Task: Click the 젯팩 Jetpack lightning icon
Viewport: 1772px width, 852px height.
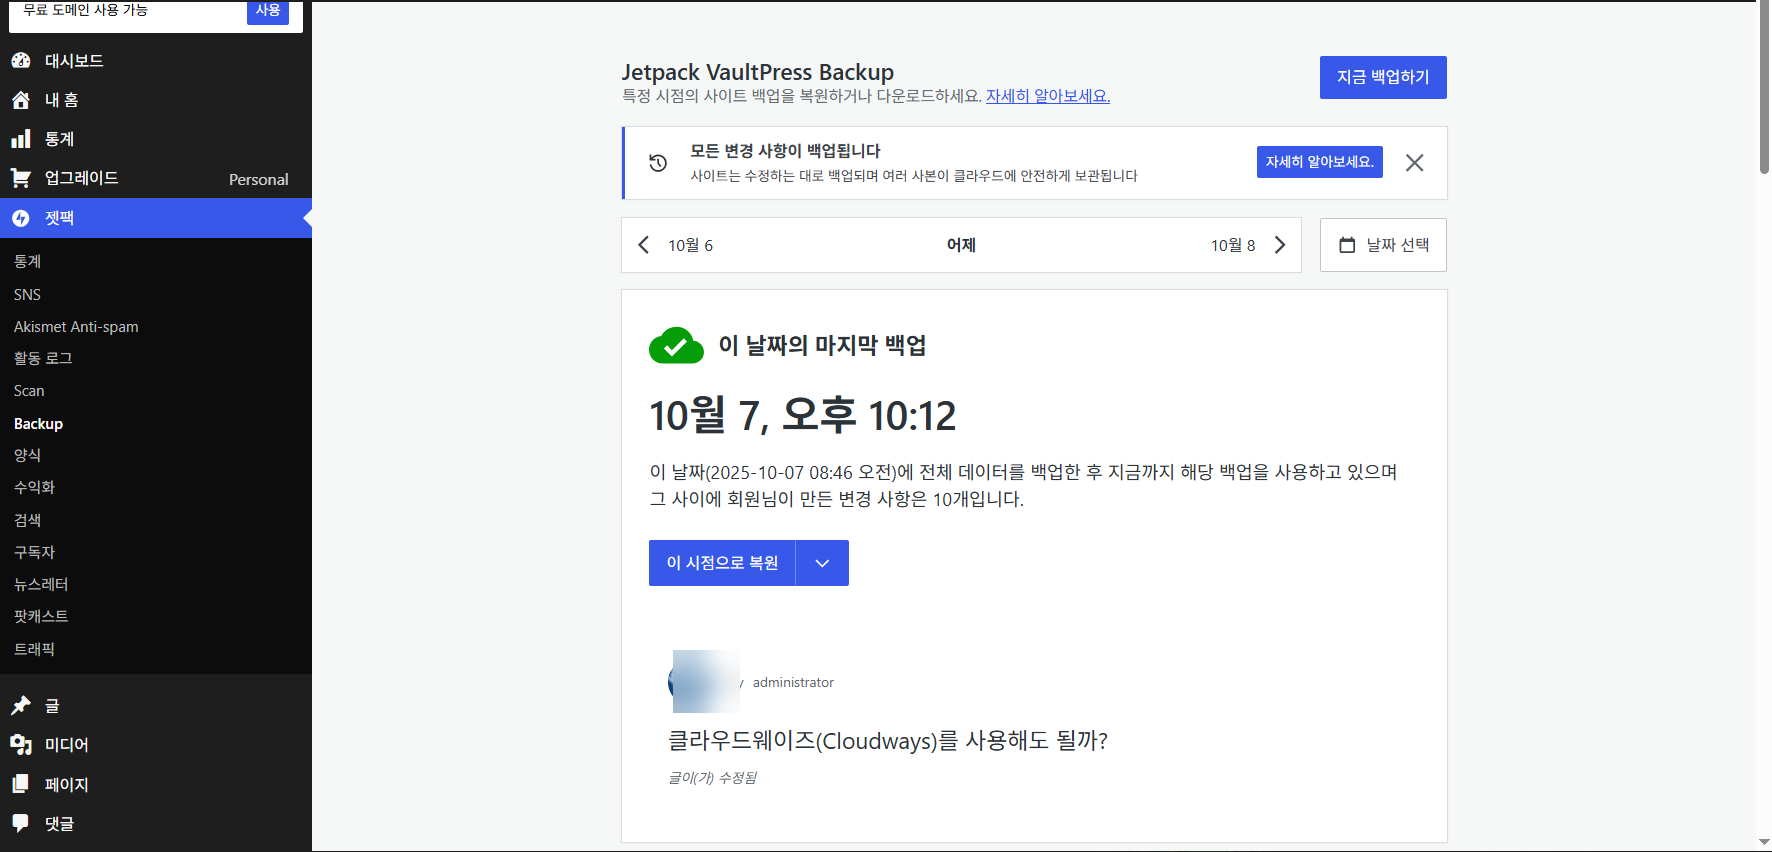Action: (21, 218)
